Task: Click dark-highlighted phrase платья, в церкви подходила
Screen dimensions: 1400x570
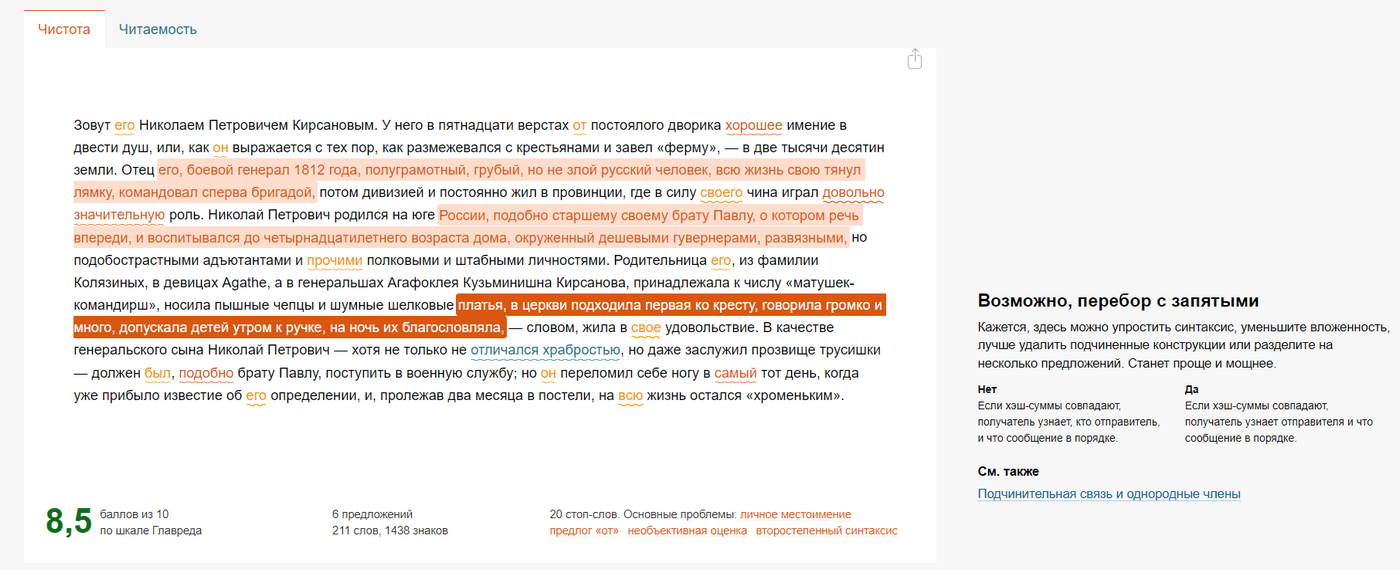Action: point(479,316)
